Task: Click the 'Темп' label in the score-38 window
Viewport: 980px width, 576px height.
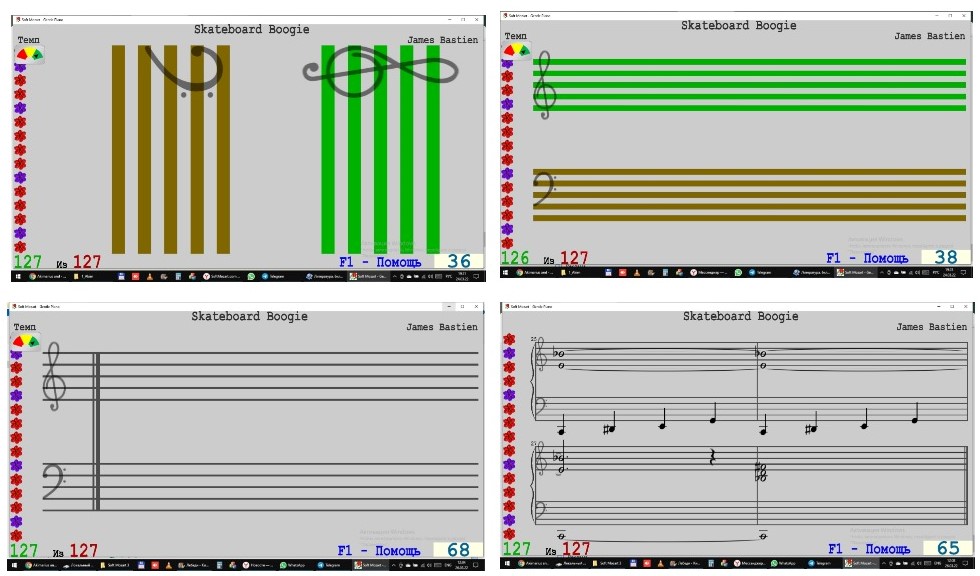Action: (516, 36)
